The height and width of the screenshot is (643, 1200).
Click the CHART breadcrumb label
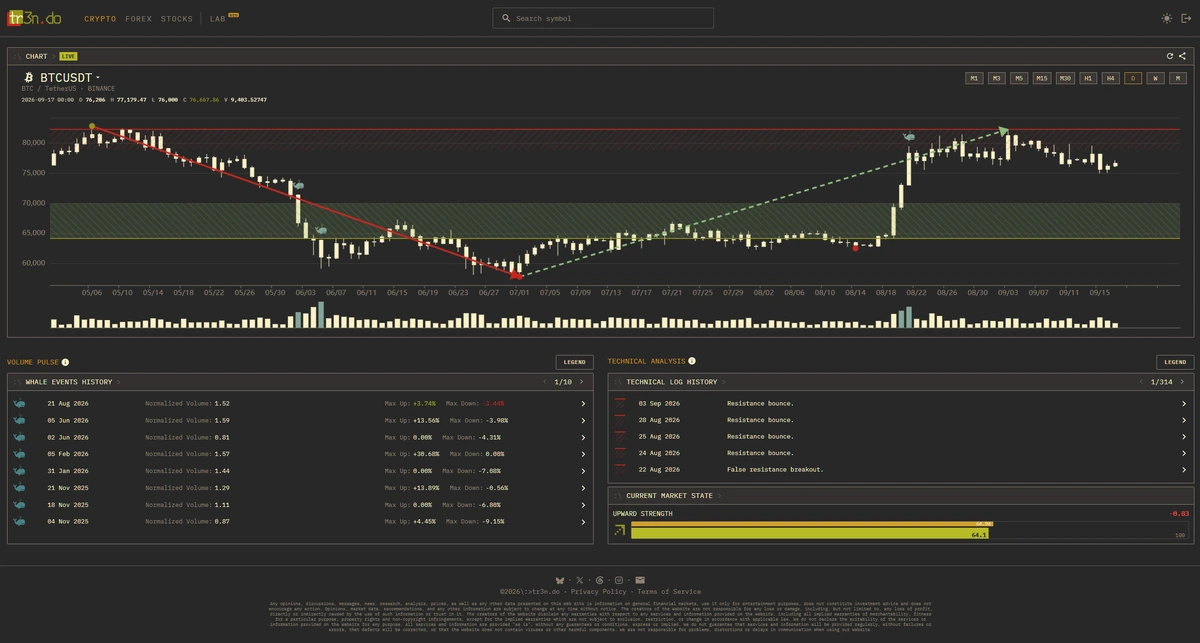tap(36, 56)
